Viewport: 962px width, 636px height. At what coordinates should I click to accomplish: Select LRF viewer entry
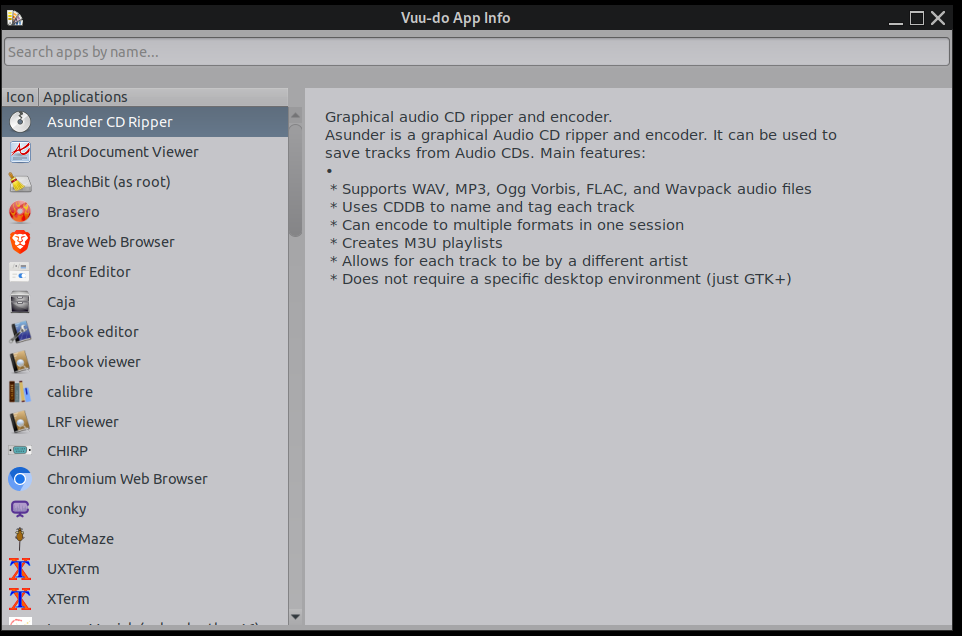(x=145, y=422)
